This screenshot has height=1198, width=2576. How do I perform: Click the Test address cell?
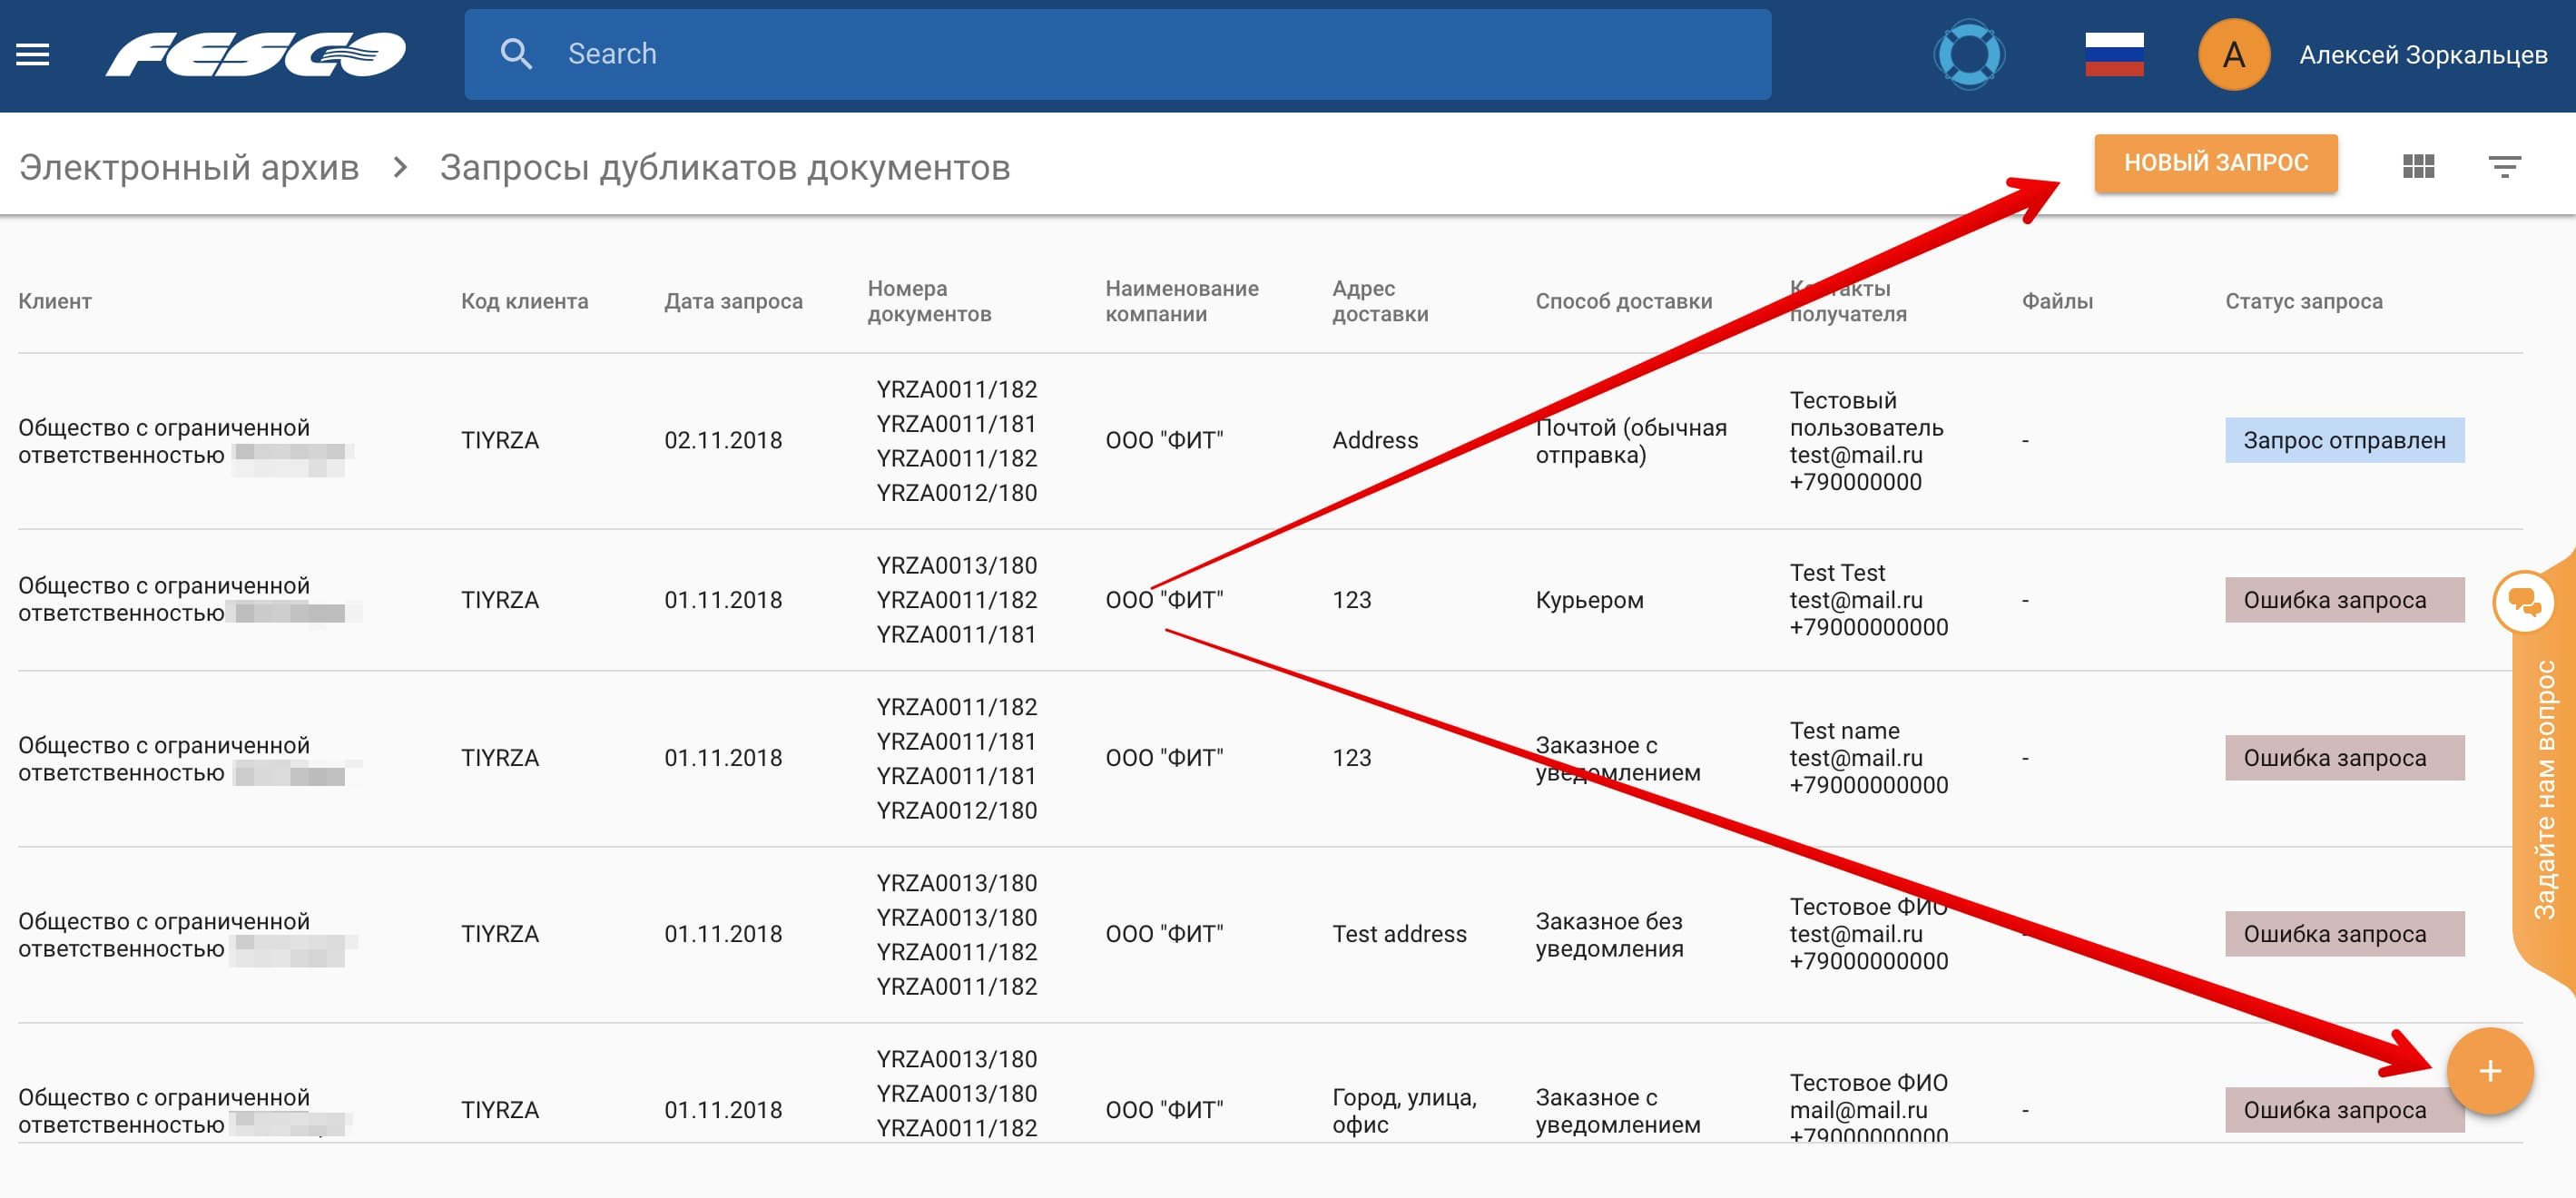coord(1399,934)
